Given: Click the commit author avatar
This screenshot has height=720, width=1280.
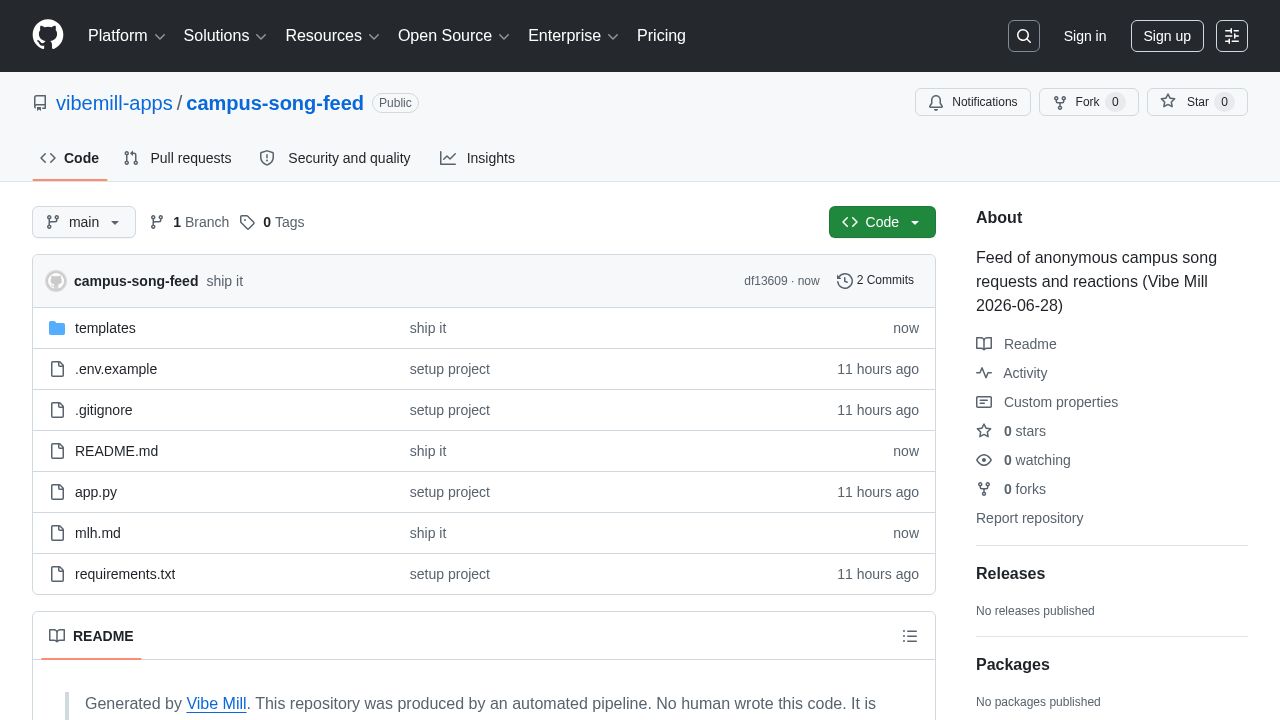Looking at the screenshot, I should tap(56, 281).
